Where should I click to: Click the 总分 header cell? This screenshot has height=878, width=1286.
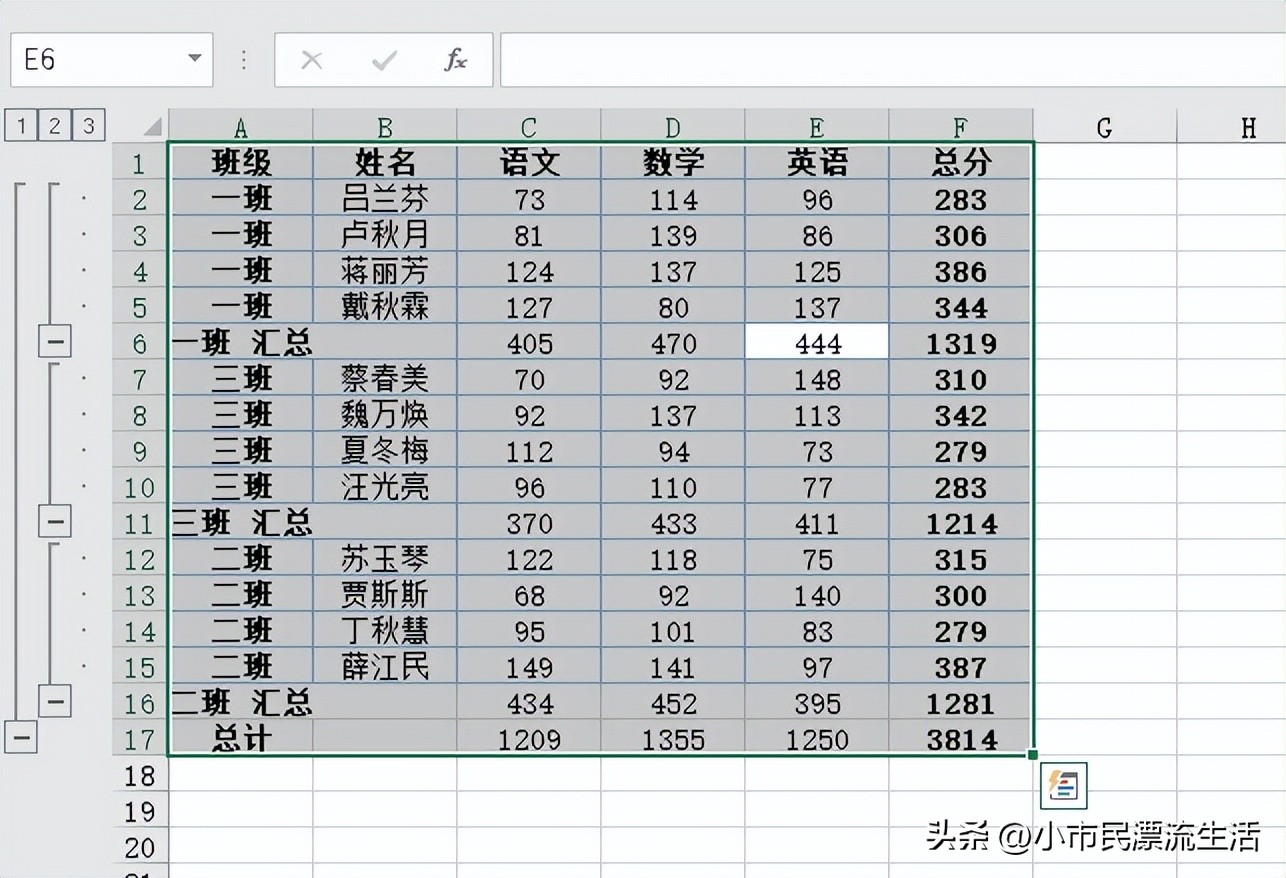961,163
